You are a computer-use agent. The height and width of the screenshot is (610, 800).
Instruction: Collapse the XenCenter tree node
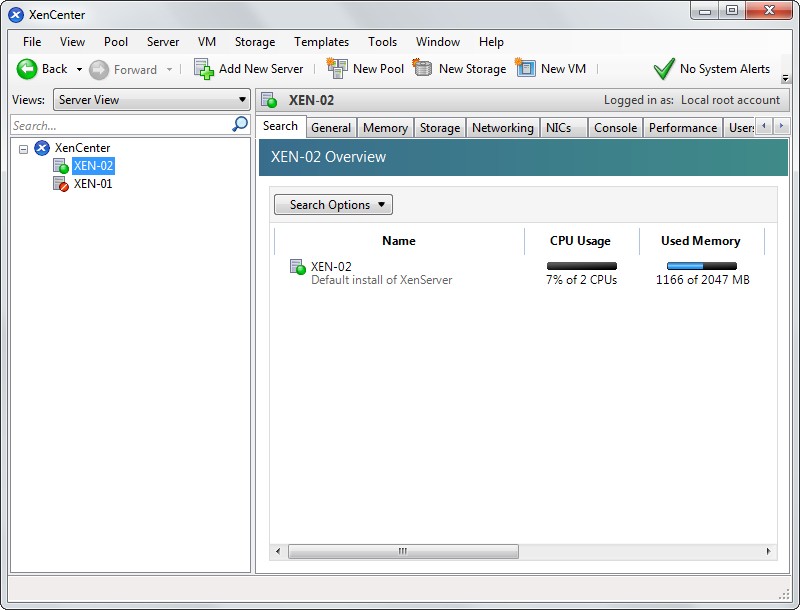pos(23,149)
